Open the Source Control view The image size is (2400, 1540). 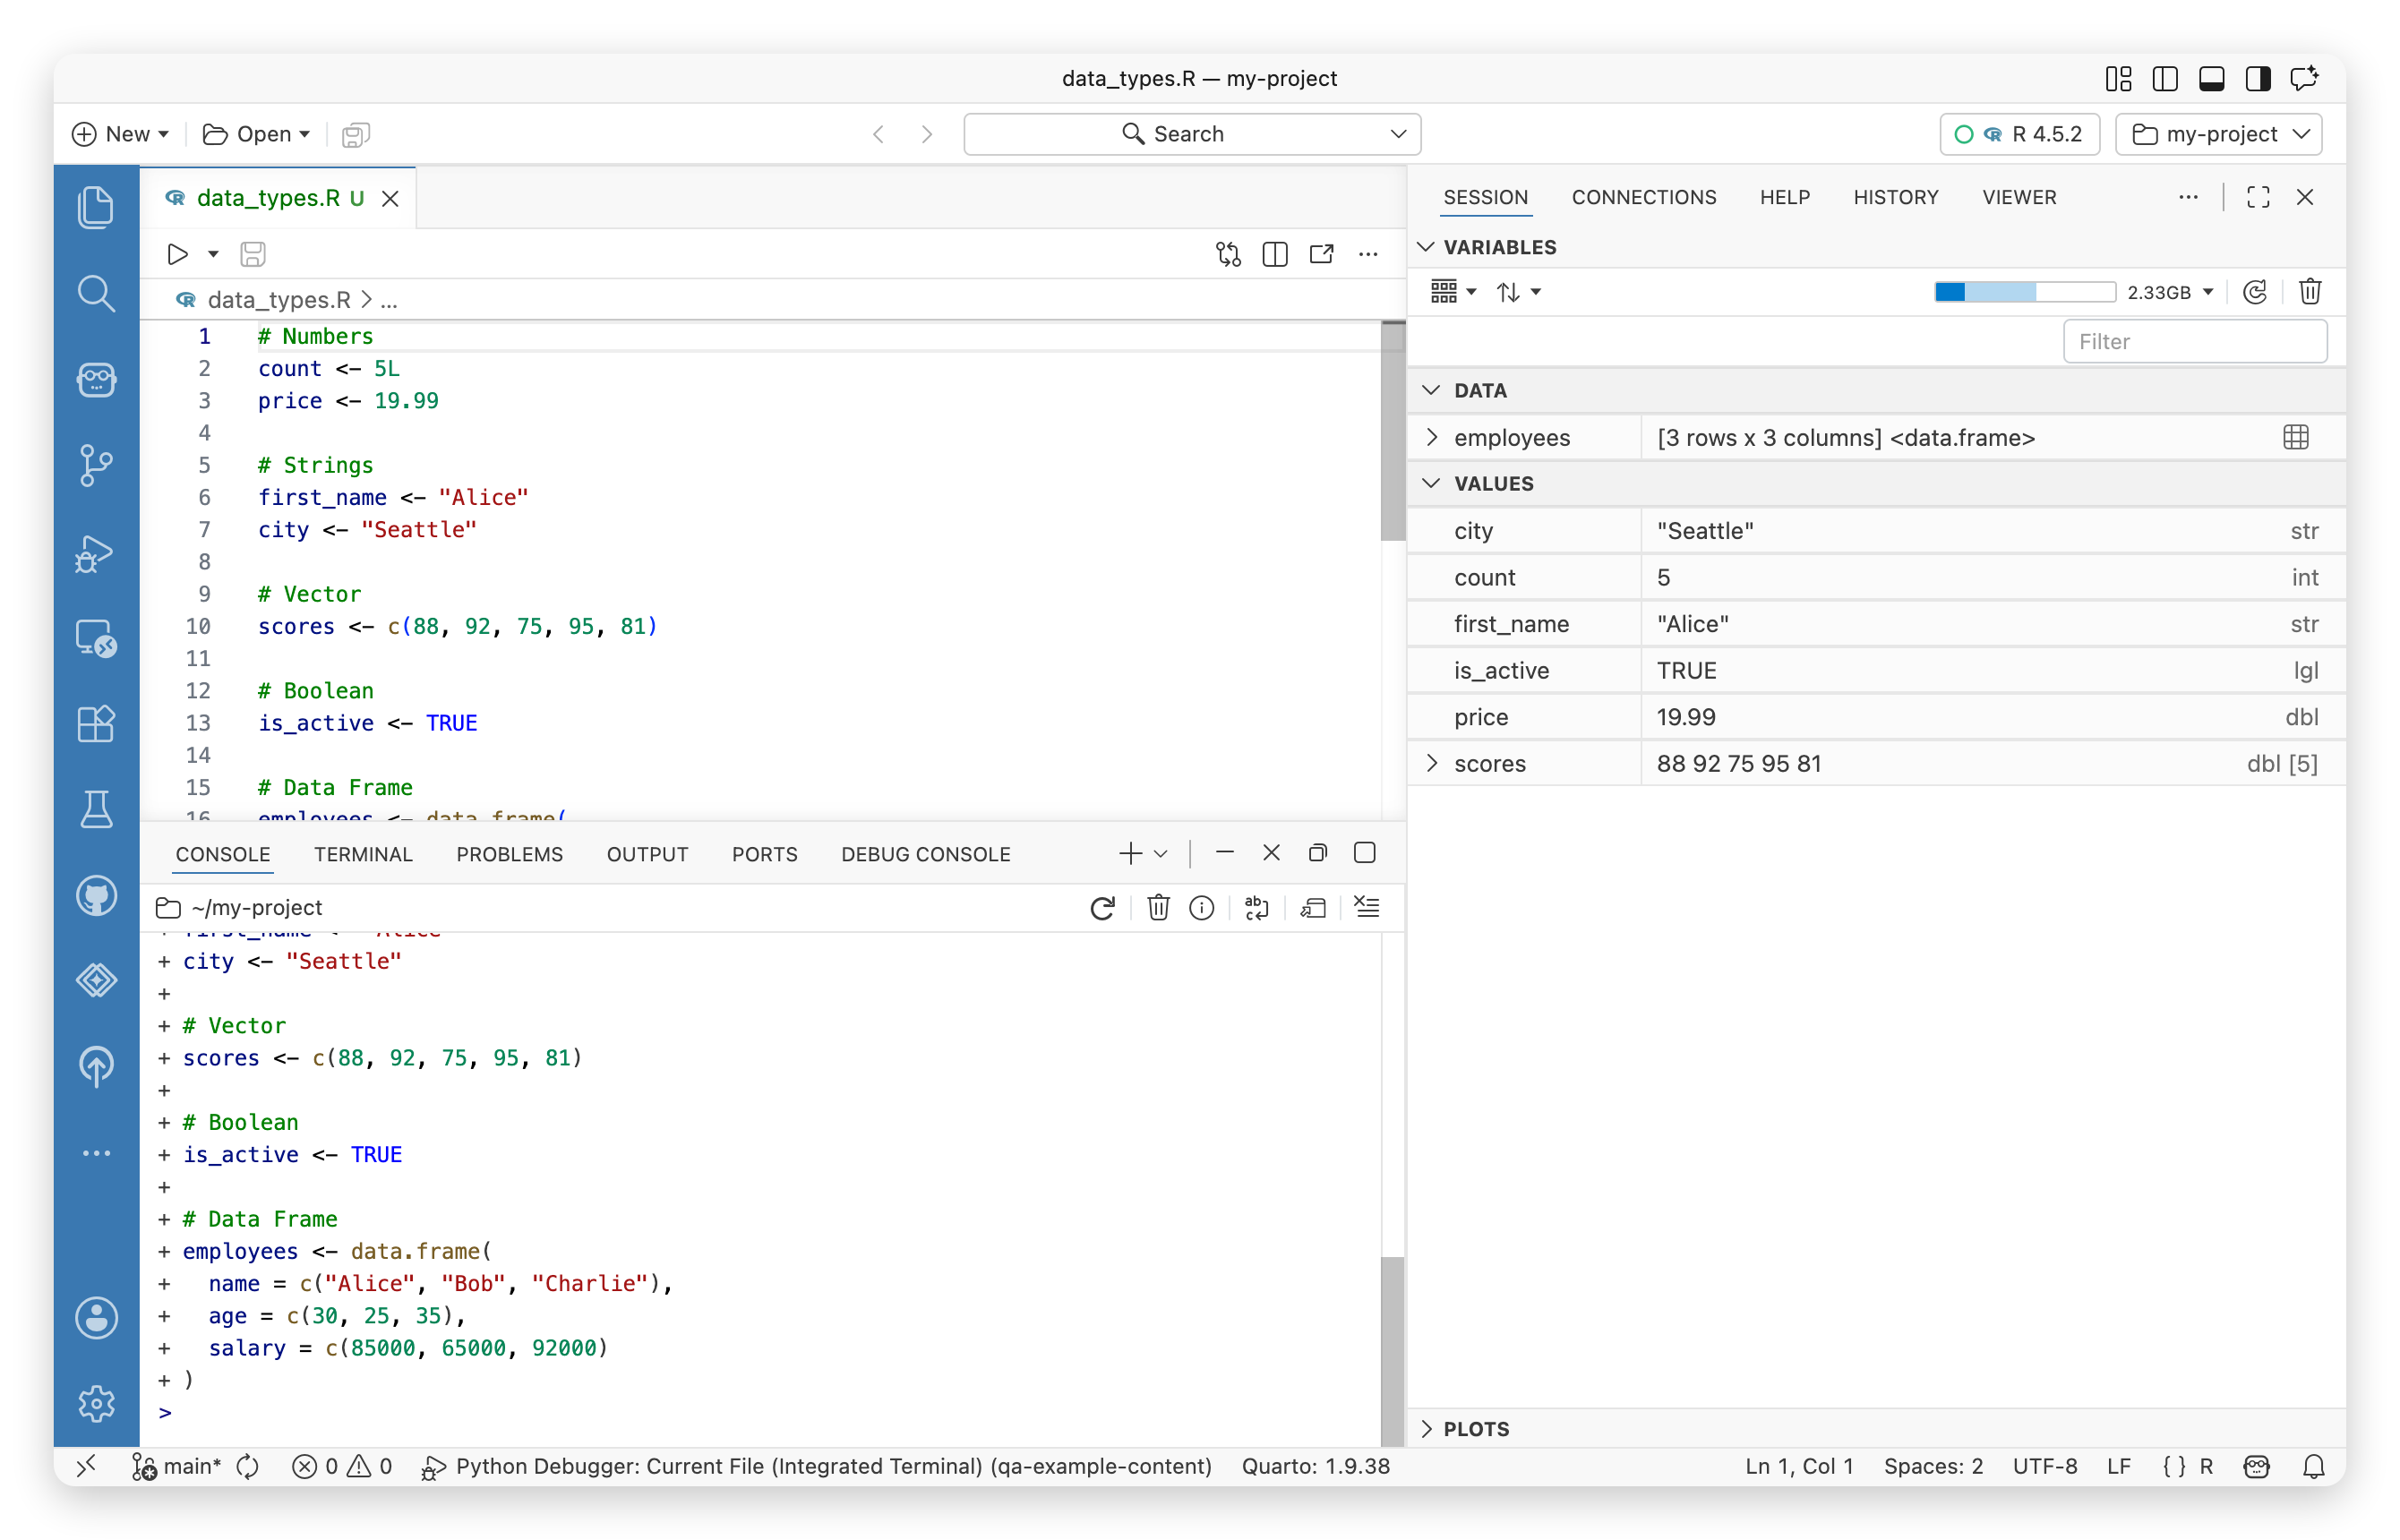pyautogui.click(x=96, y=465)
